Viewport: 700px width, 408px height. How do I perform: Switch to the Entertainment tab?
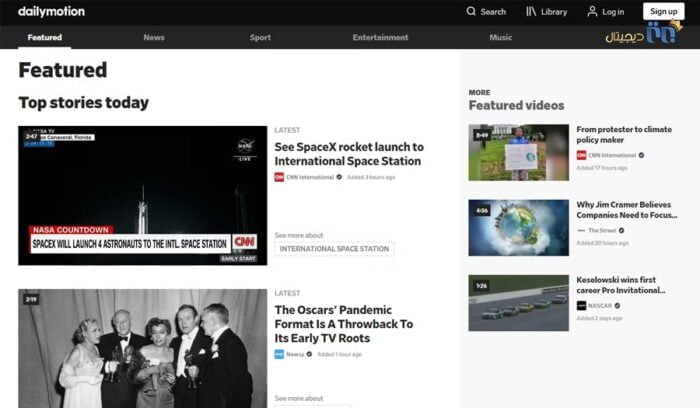[380, 37]
